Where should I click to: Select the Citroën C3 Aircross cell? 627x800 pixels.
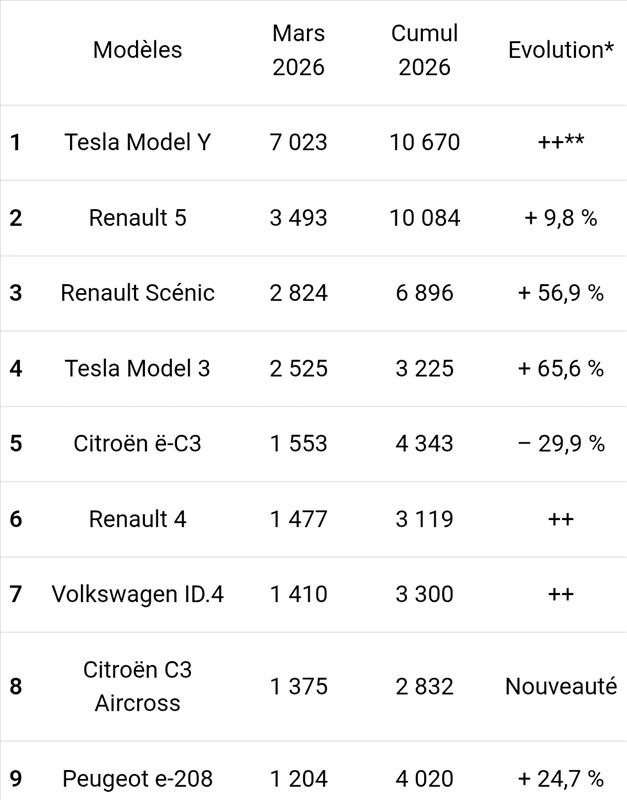(137, 686)
